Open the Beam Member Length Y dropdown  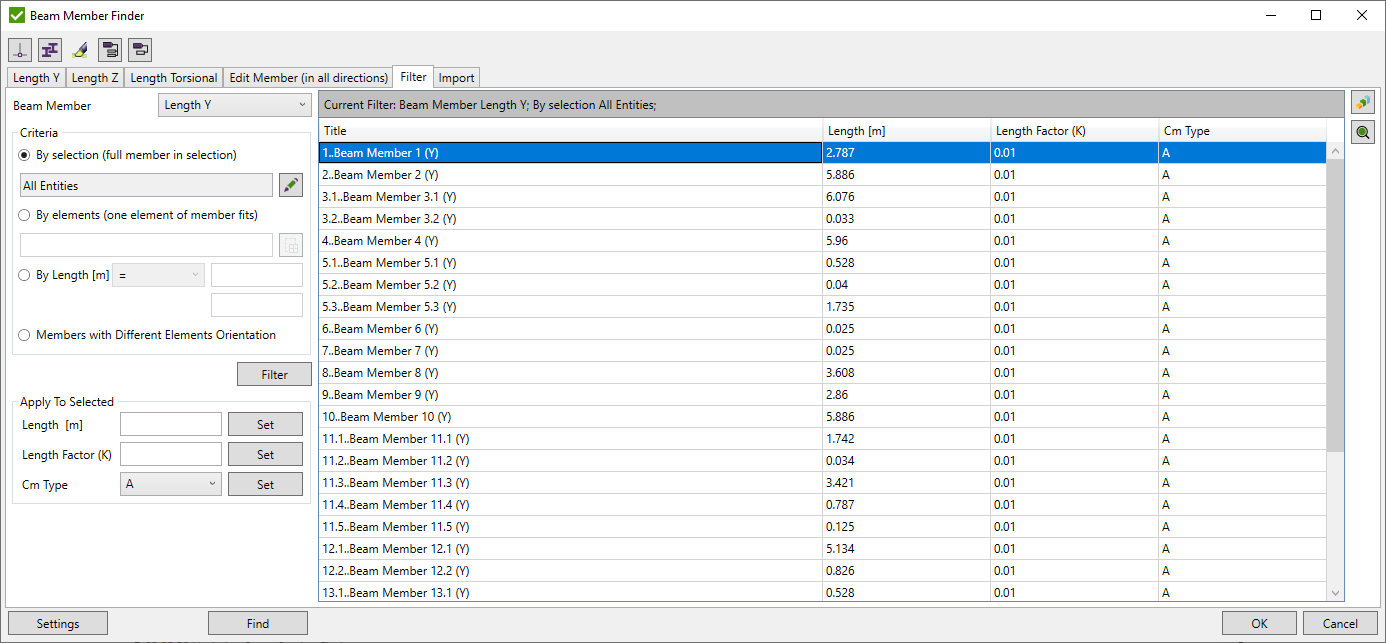(x=234, y=105)
